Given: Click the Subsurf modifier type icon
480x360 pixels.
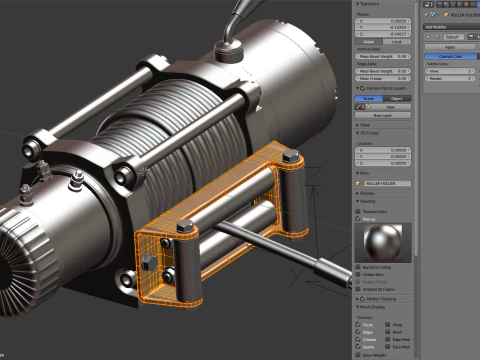Looking at the screenshot, I should pyautogui.click(x=437, y=37).
